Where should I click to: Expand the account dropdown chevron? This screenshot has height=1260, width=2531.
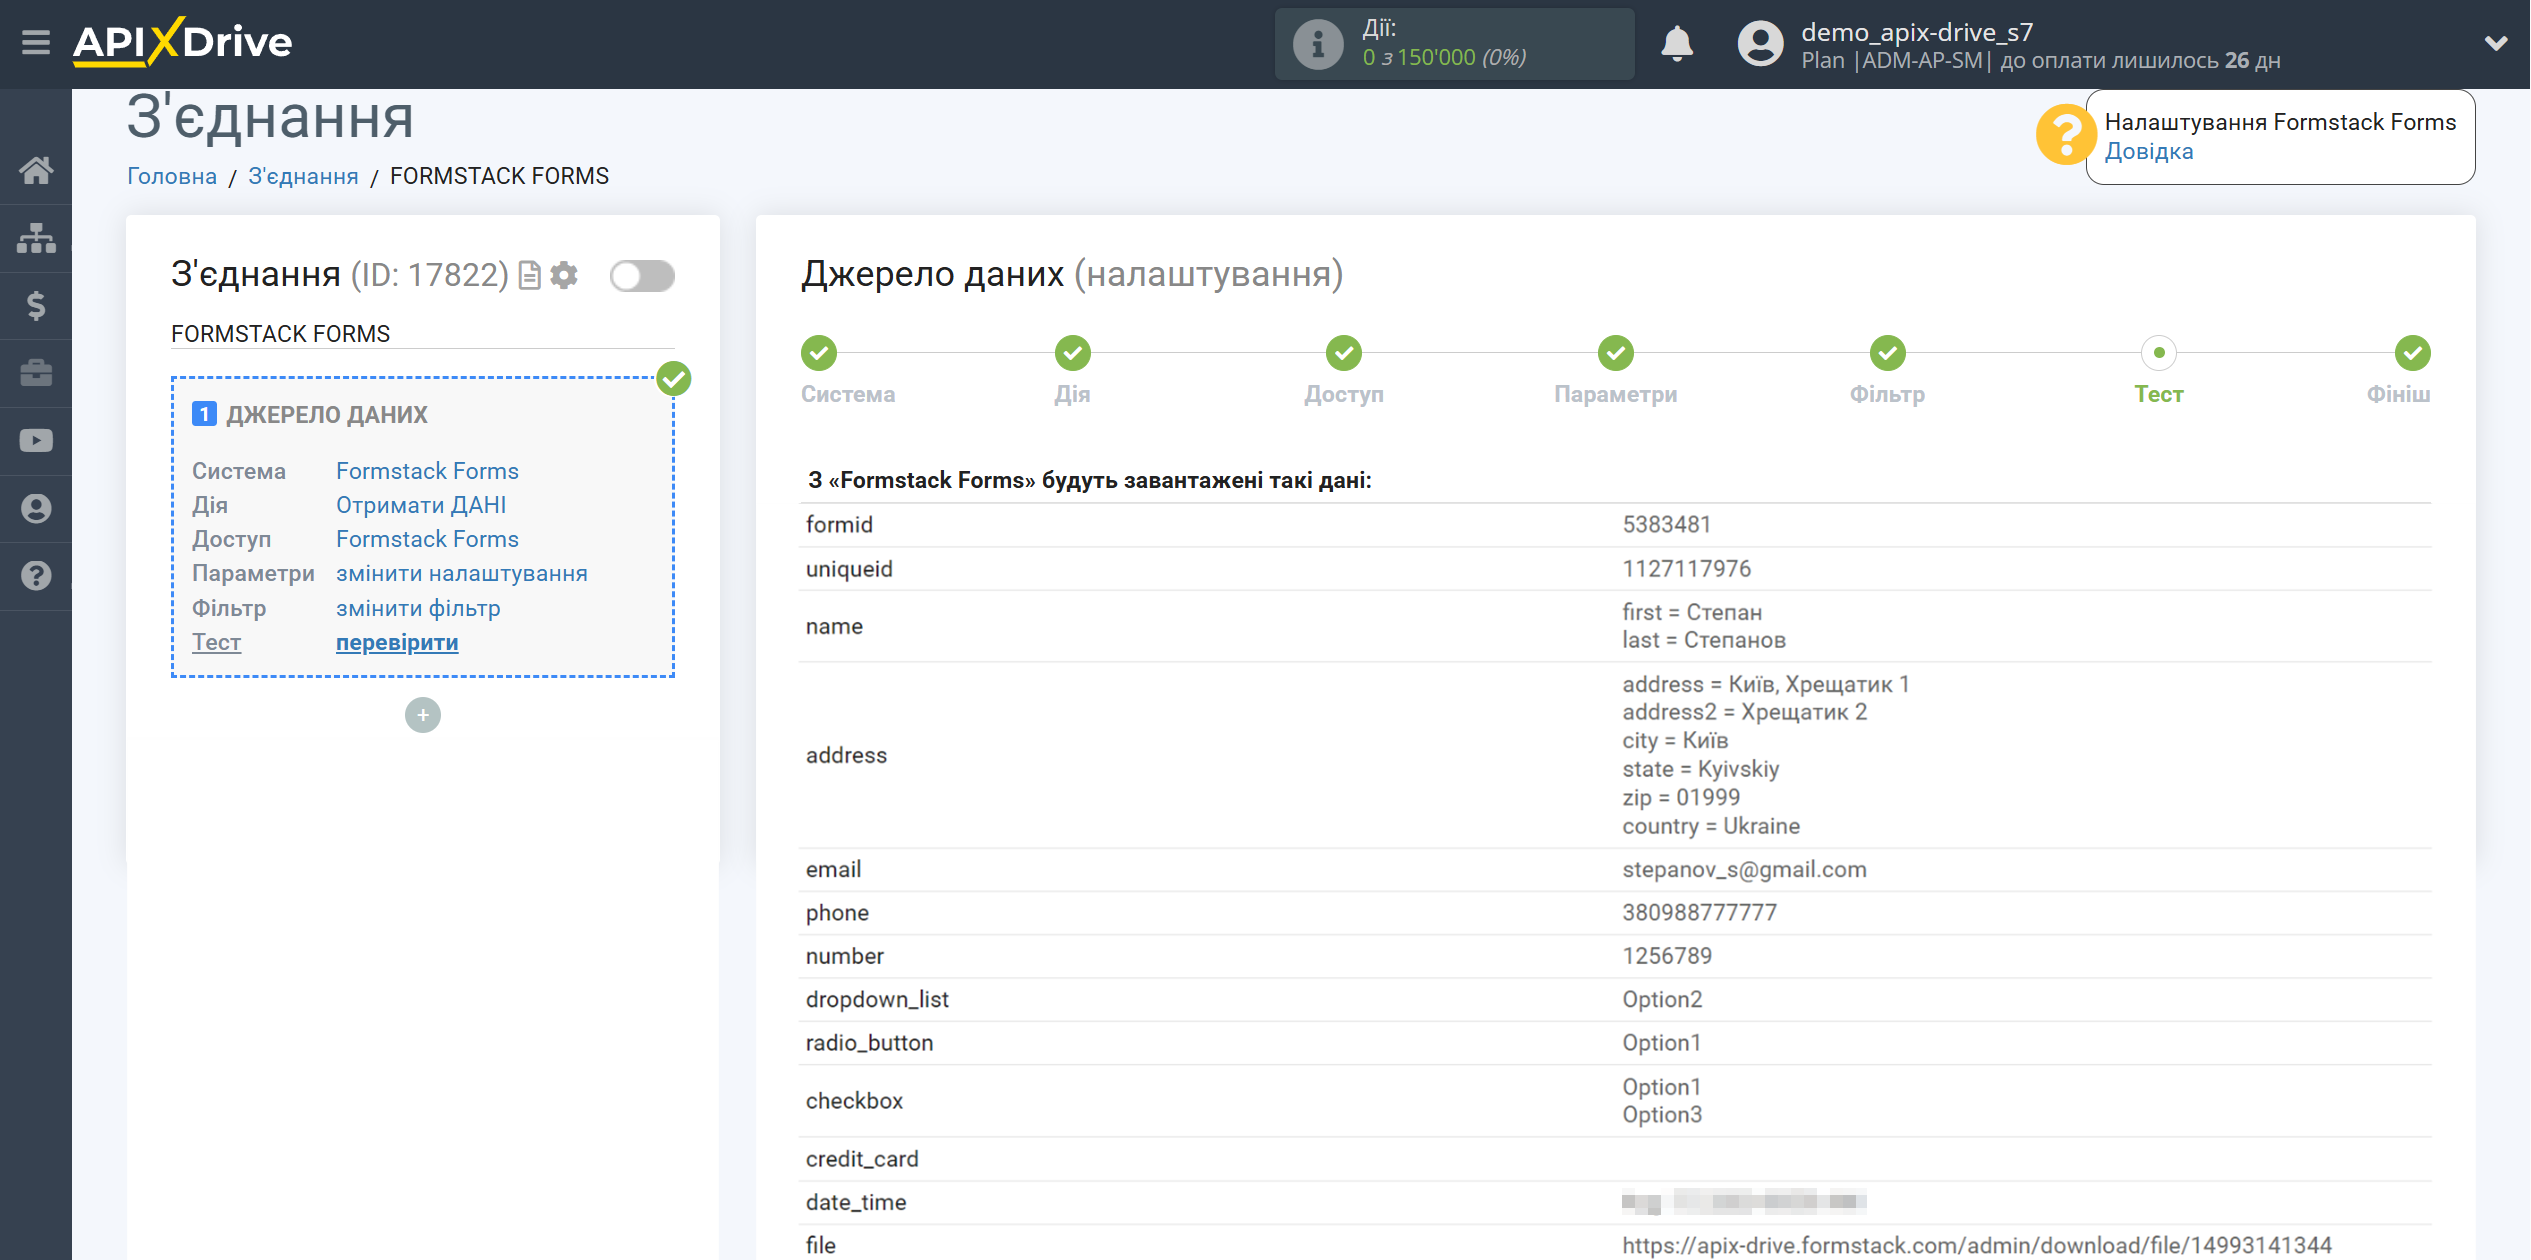click(2496, 43)
